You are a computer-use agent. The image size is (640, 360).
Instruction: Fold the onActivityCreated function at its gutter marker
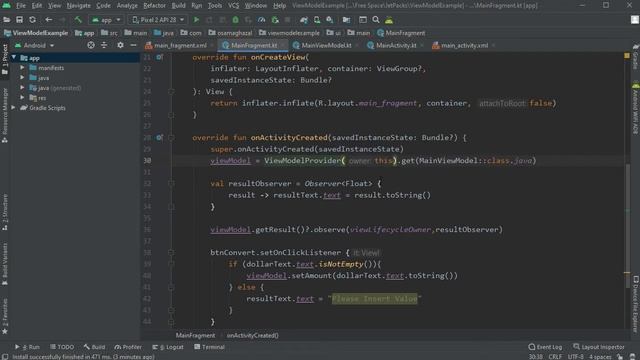click(x=171, y=138)
